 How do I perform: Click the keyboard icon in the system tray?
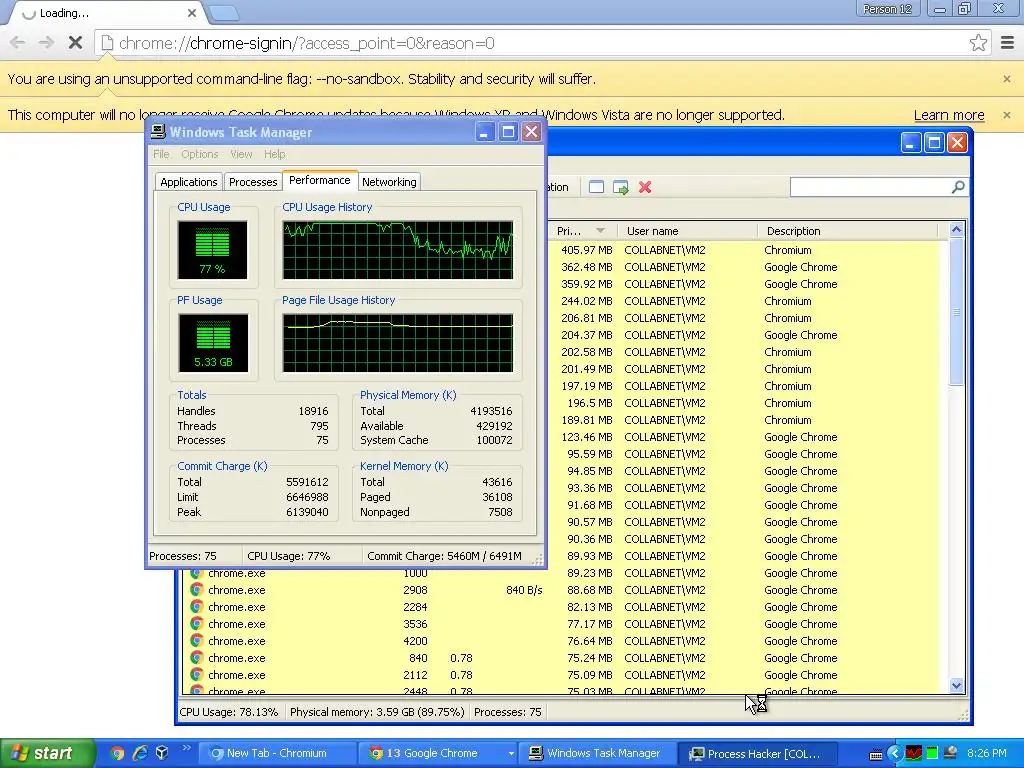click(876, 754)
